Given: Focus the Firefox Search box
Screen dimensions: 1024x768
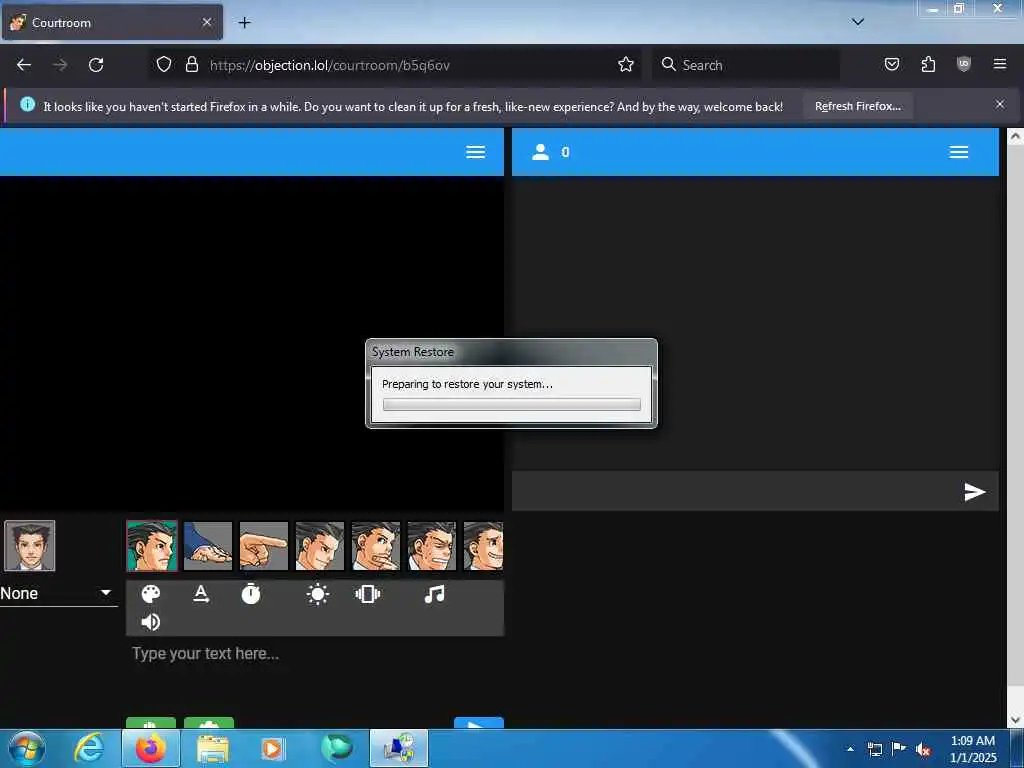Looking at the screenshot, I should pyautogui.click(x=746, y=65).
